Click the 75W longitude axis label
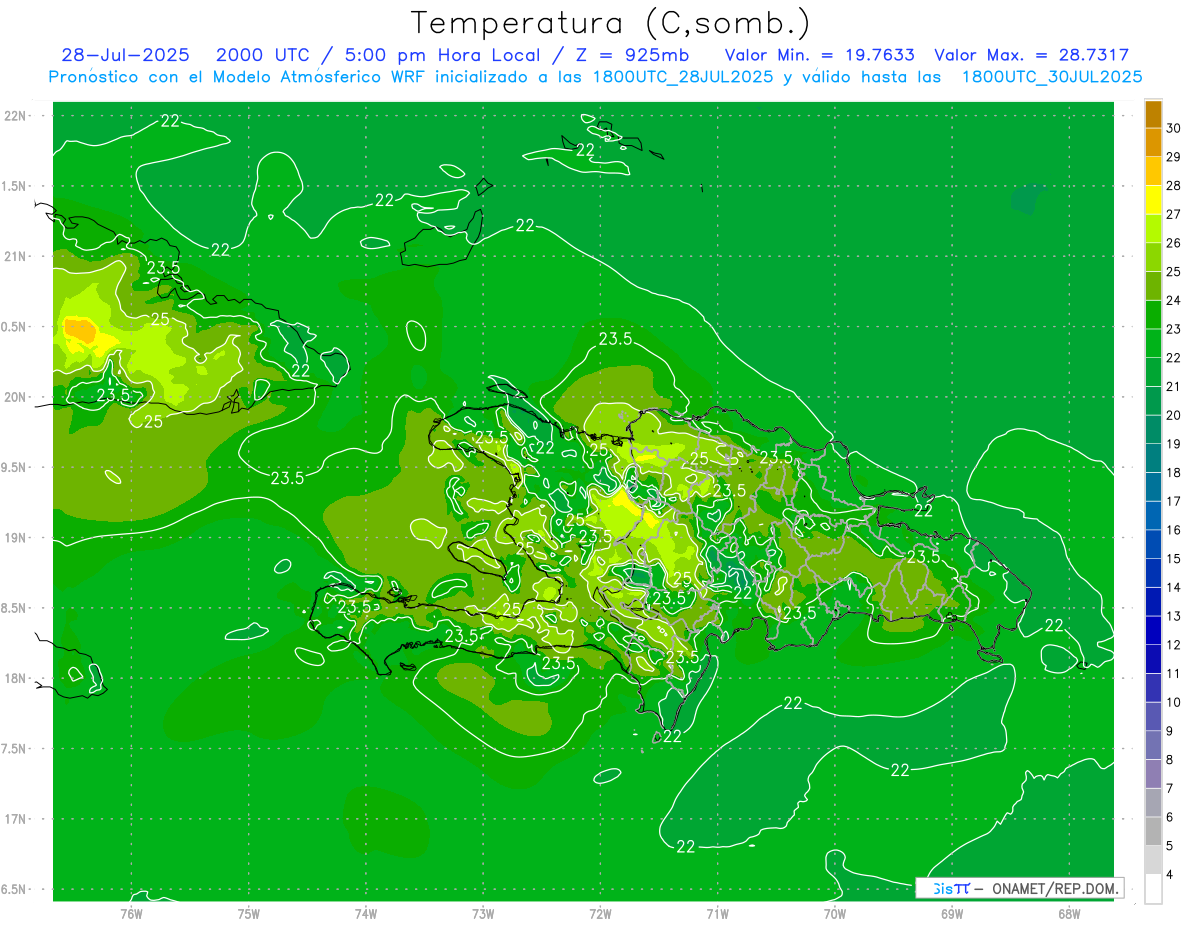Viewport: 1200px width, 927px height. pos(249,913)
